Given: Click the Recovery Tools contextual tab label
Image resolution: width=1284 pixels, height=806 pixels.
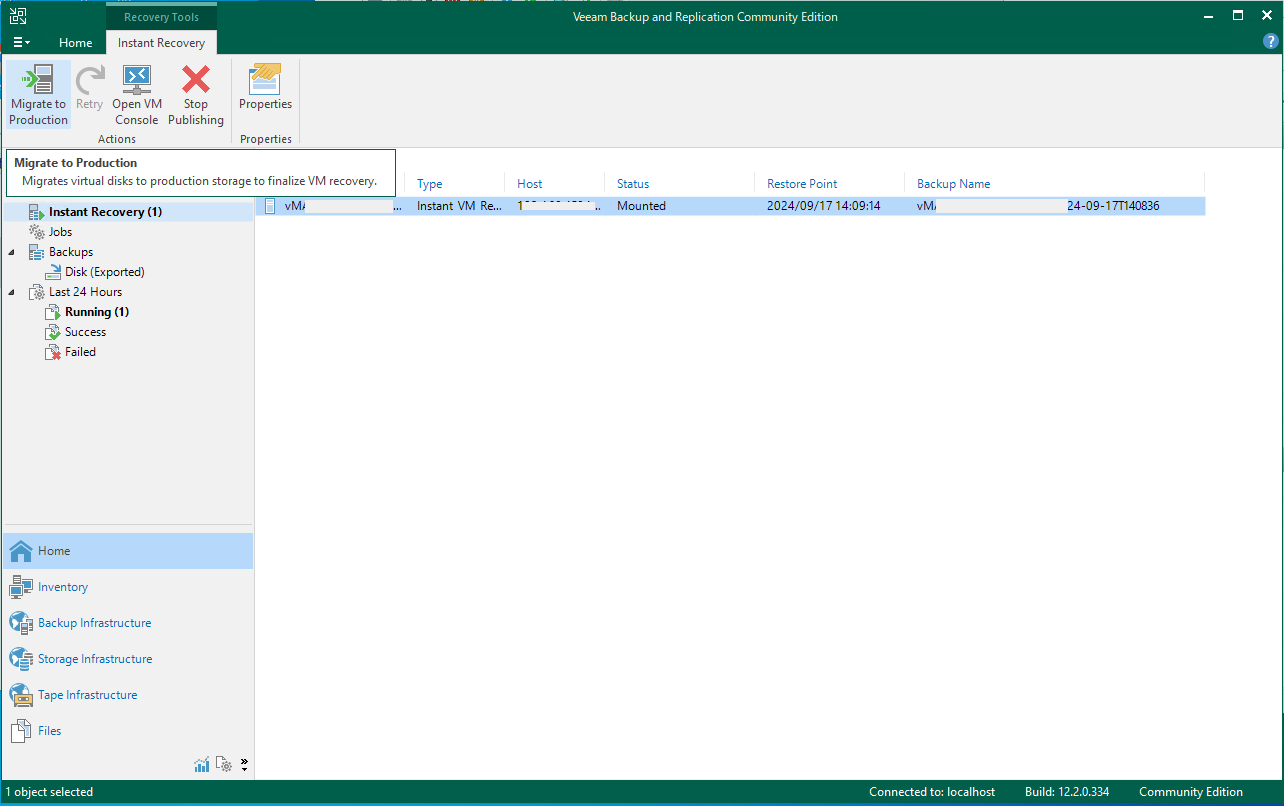Looking at the screenshot, I should click(161, 17).
